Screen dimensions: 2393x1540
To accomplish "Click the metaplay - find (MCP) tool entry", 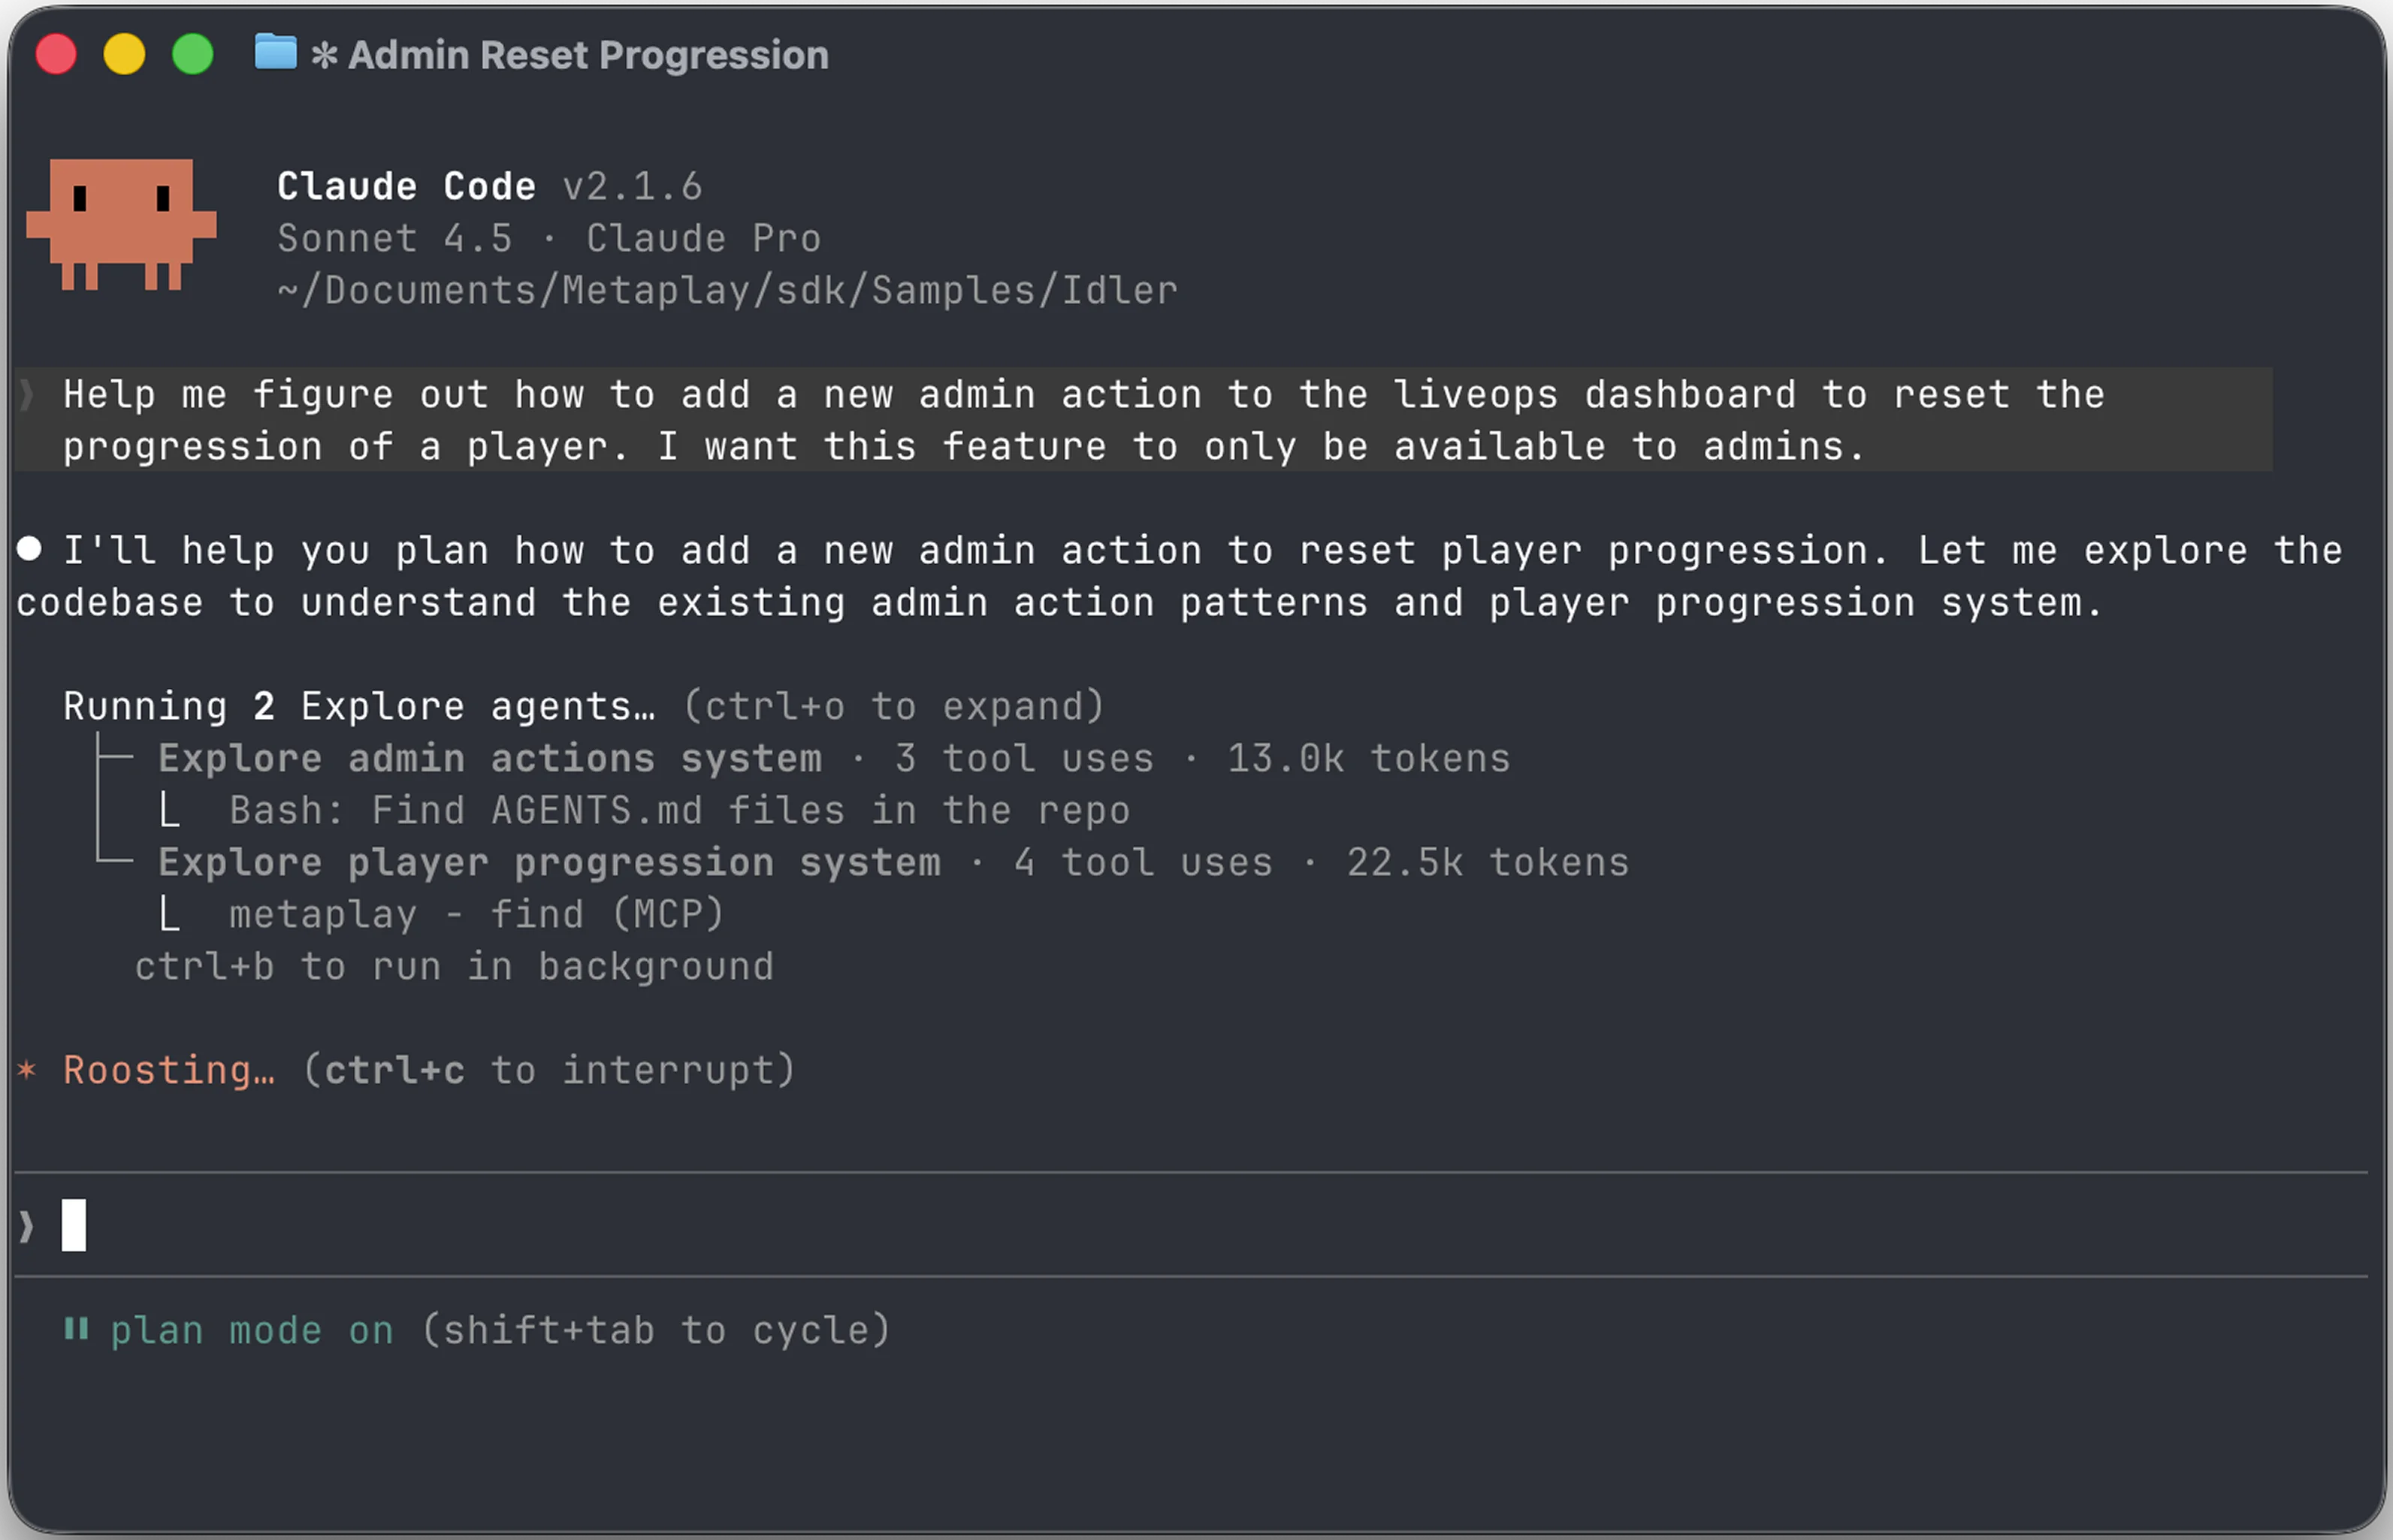I will 475,913.
